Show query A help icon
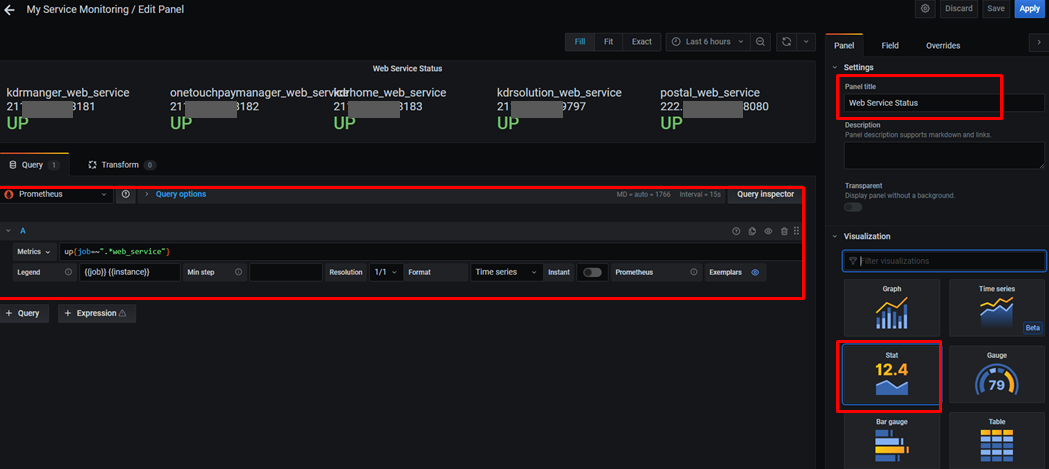The image size is (1049, 469). click(737, 231)
